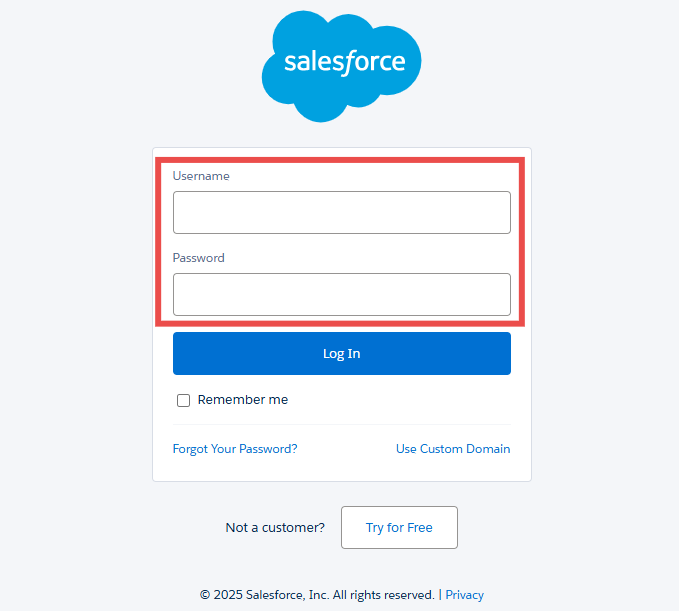
Task: Click the Try for Free button
Action: 399,527
